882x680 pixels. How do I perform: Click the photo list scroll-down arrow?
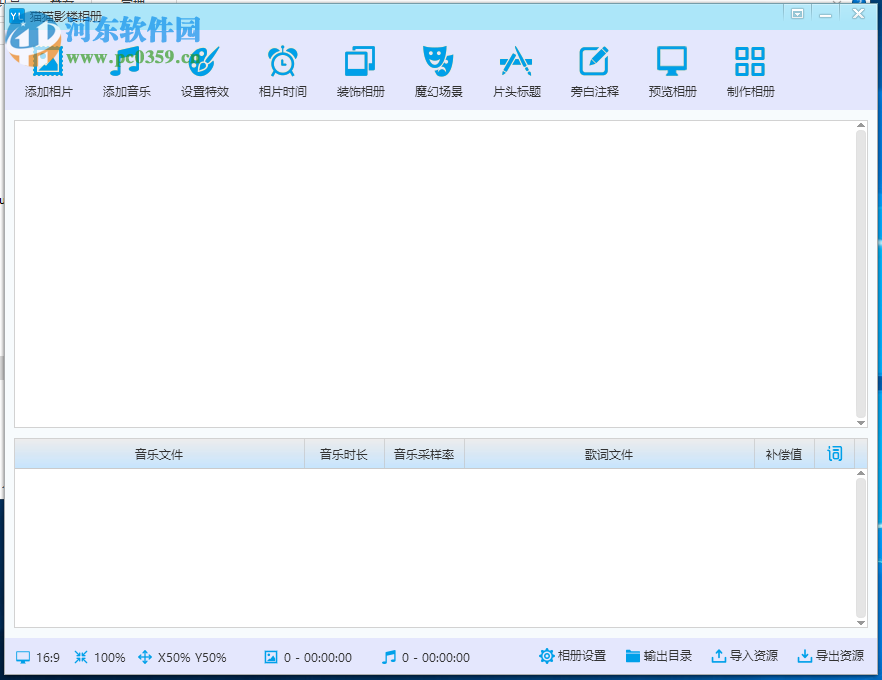coord(861,423)
